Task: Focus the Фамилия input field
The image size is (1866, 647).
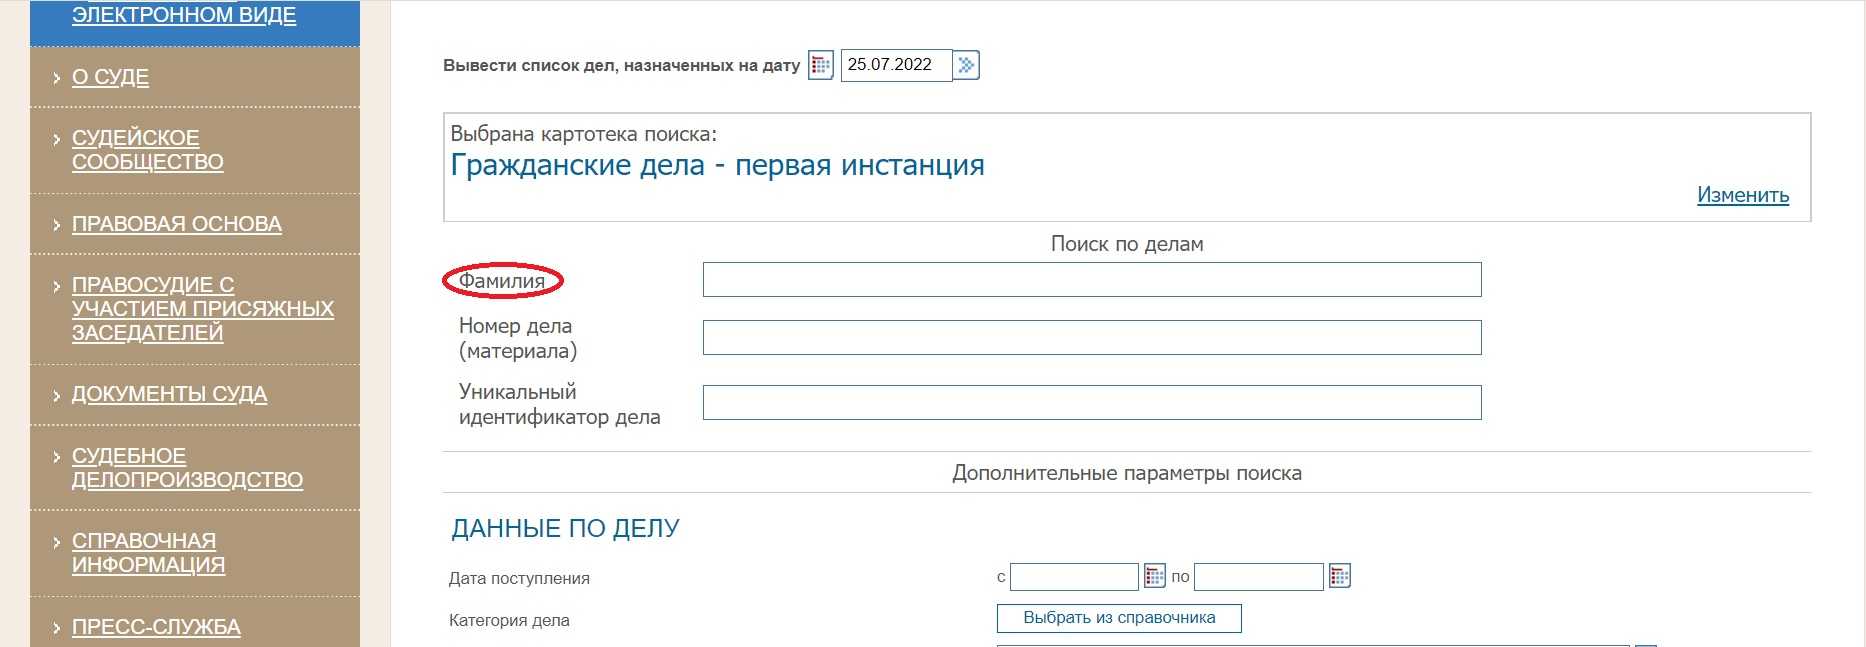Action: click(x=1092, y=280)
